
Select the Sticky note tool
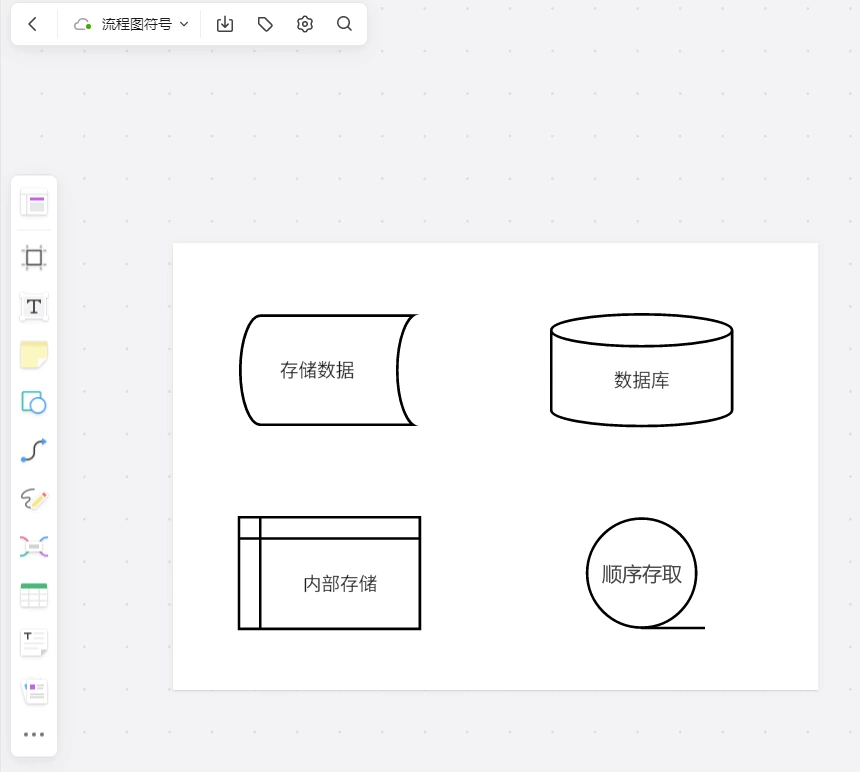[x=34, y=355]
